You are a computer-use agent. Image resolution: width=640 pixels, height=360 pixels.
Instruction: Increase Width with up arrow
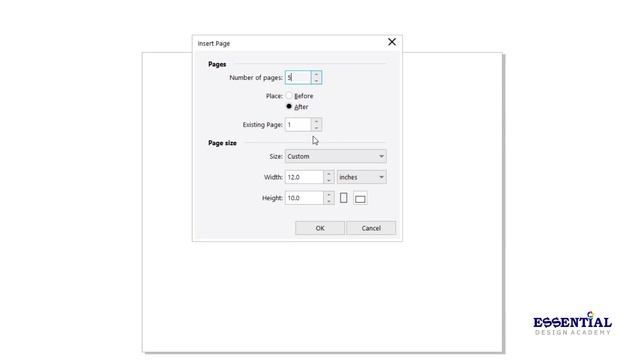pyautogui.click(x=329, y=174)
